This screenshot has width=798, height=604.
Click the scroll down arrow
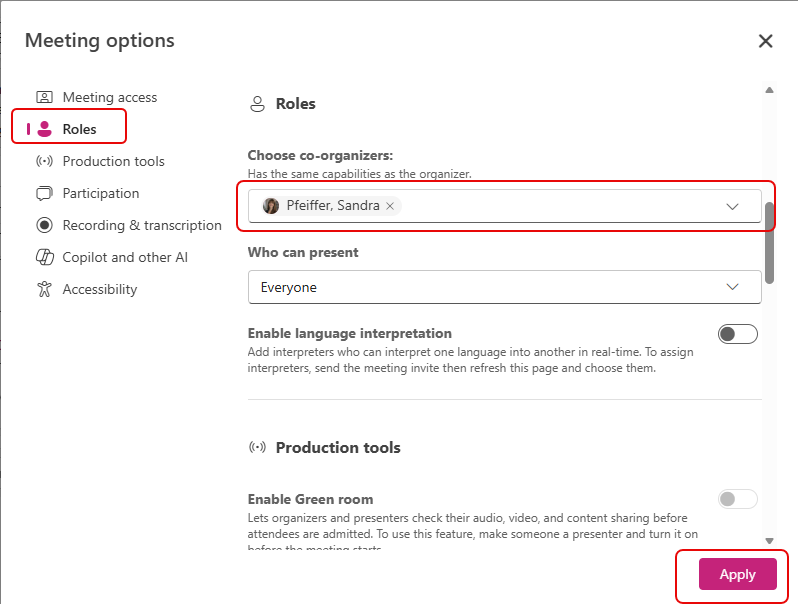coord(769,541)
